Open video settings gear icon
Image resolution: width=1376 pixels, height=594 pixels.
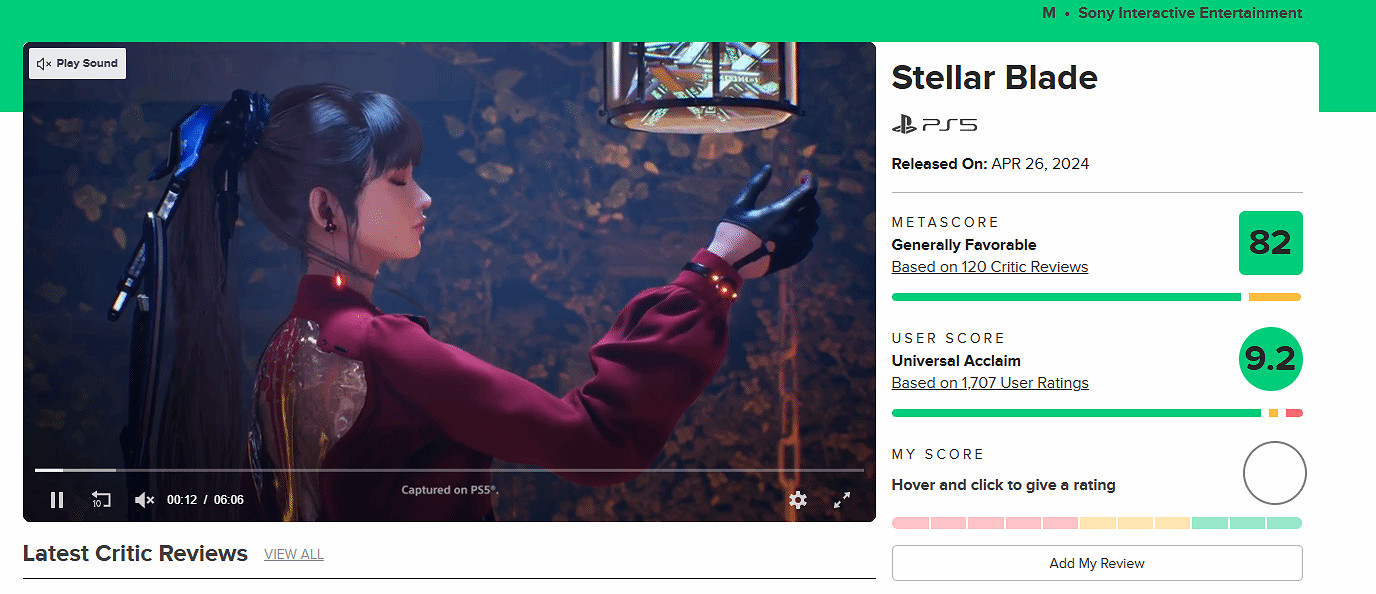[797, 499]
